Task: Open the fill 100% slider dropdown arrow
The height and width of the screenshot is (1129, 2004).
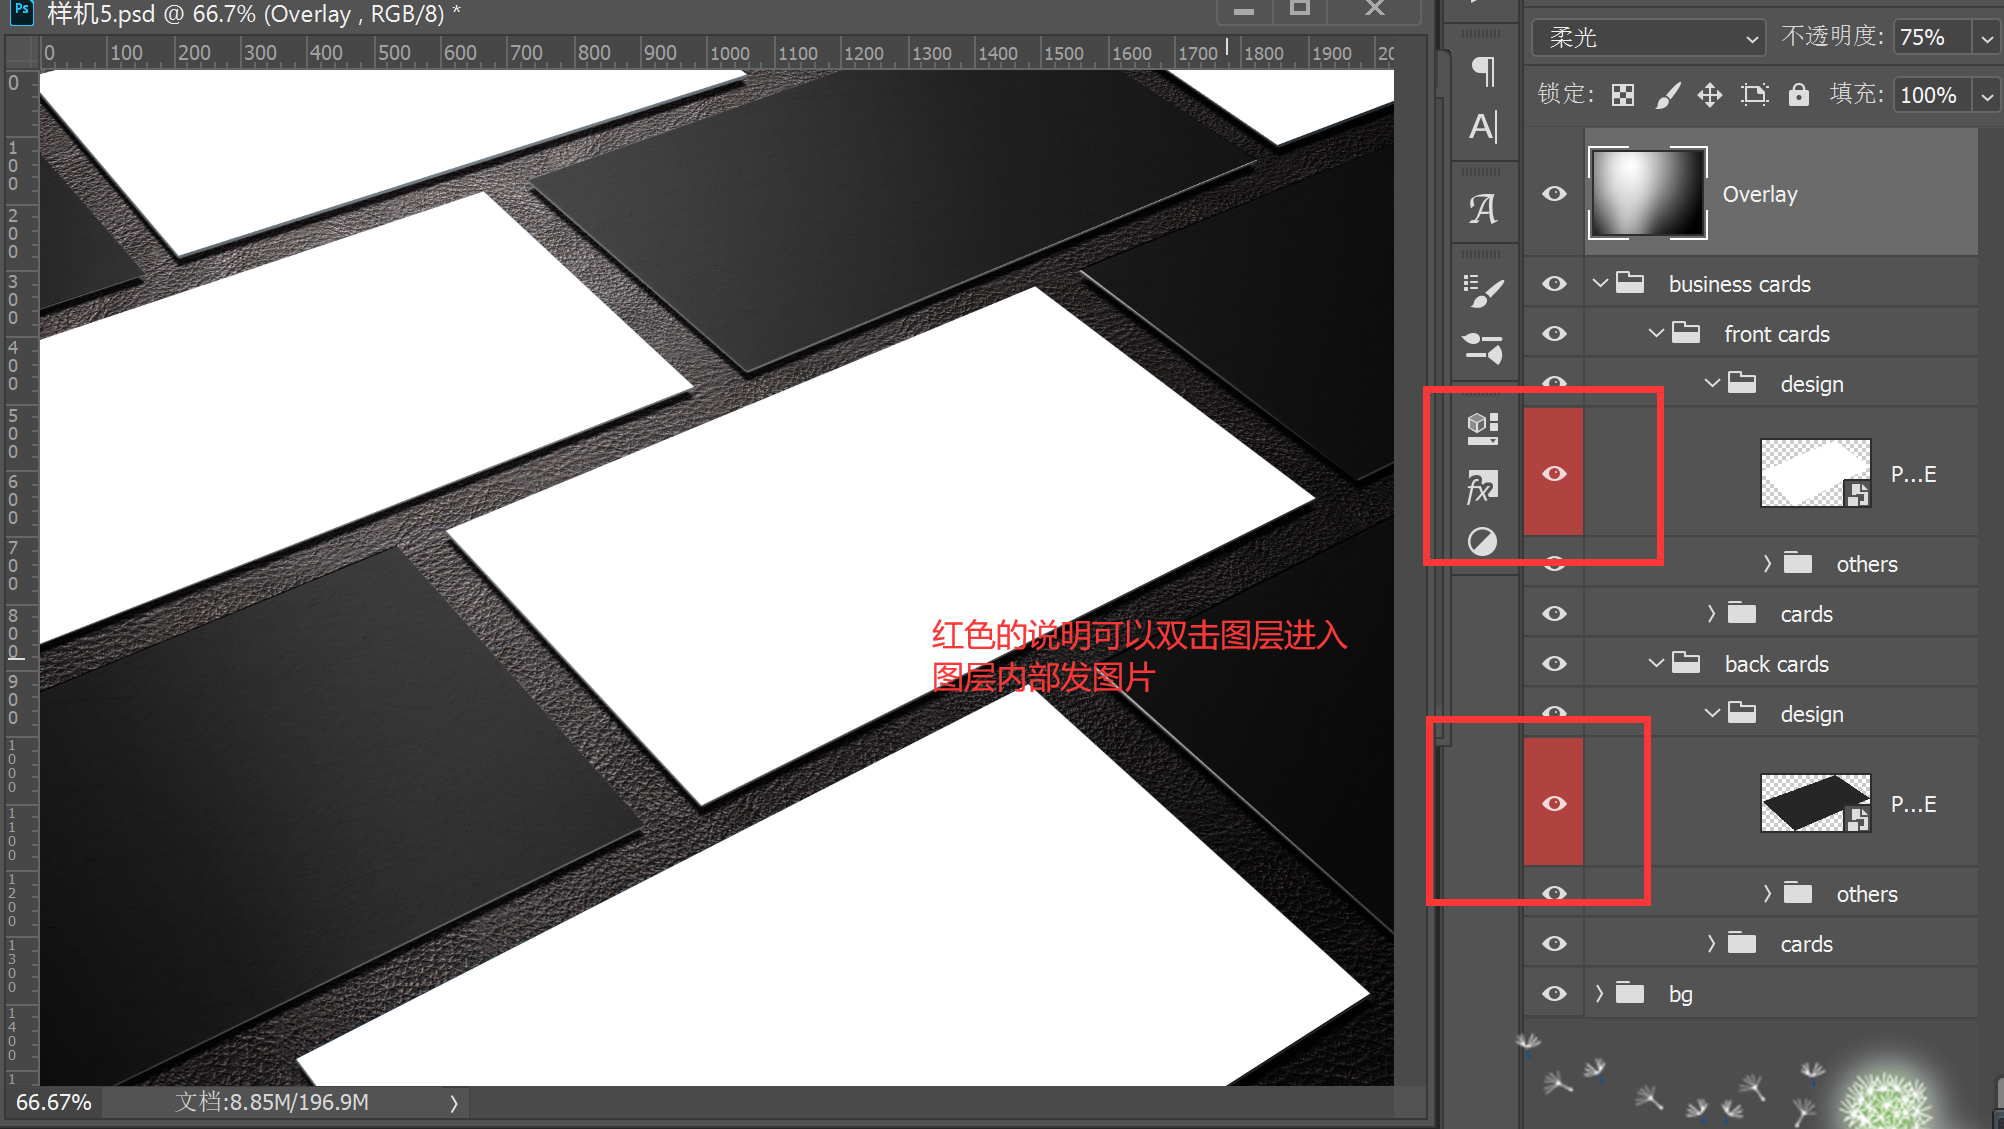Action: click(x=1987, y=96)
